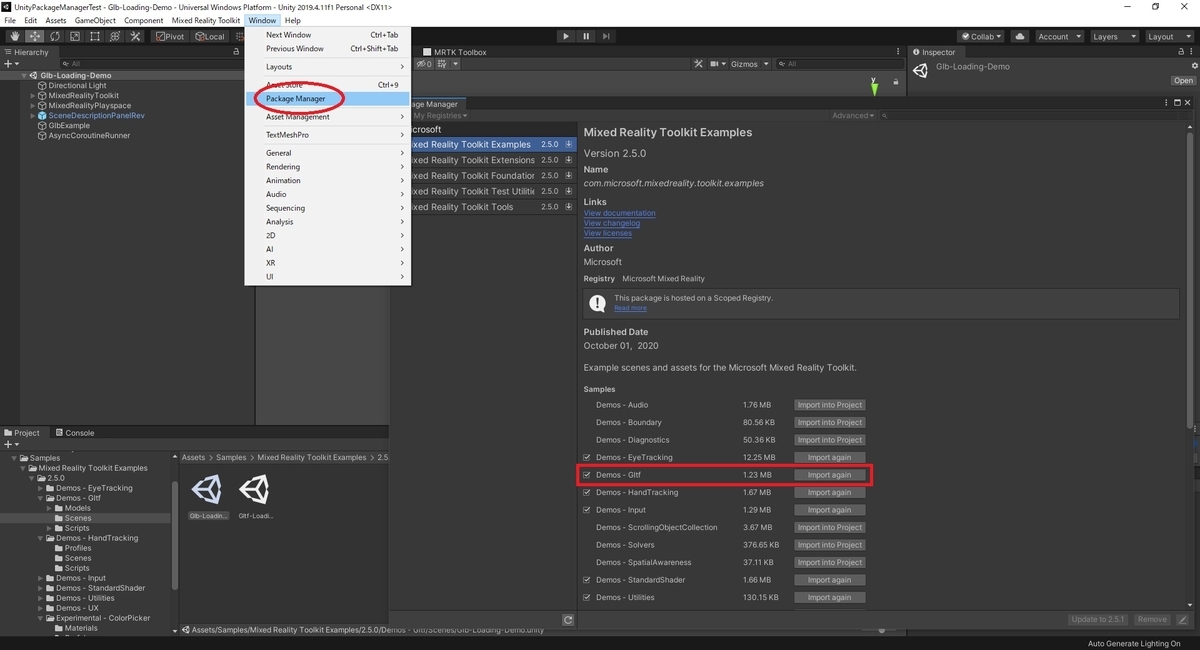Open the View changelog link
This screenshot has height=650, width=1200.
pos(612,223)
